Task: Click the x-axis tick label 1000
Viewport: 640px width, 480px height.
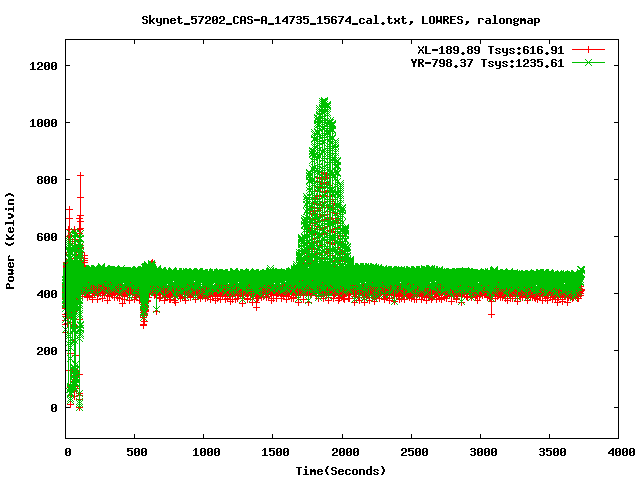Action: coord(206,452)
